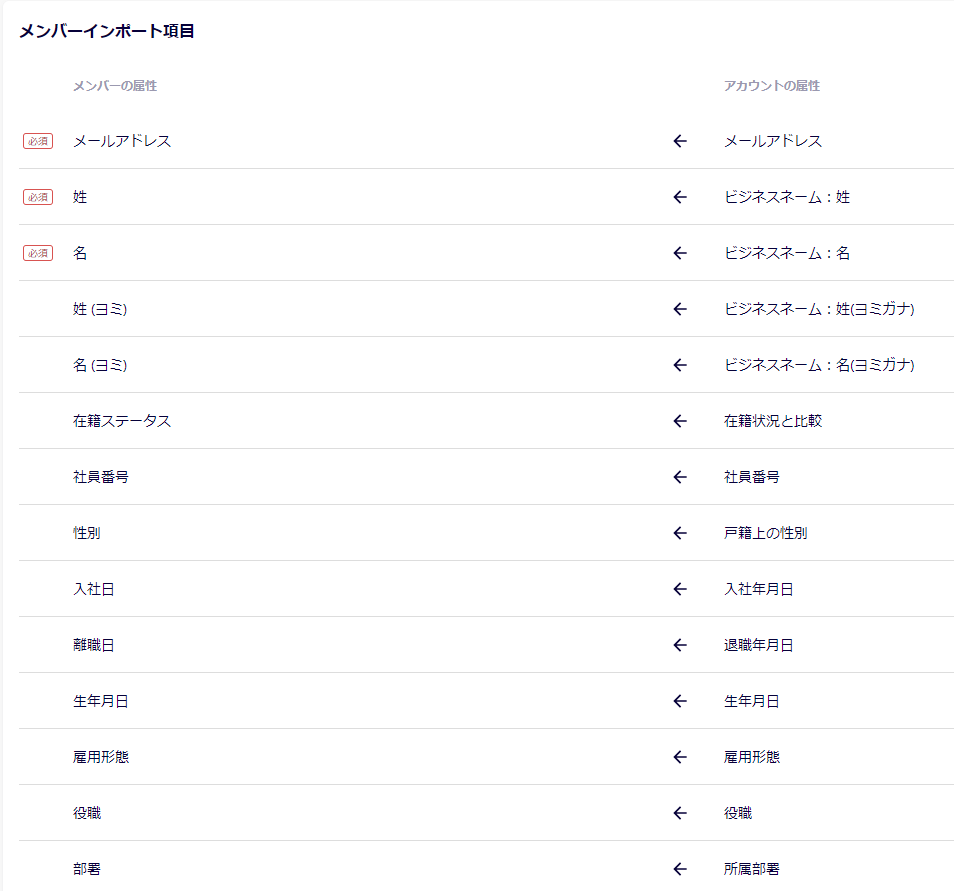Image resolution: width=954 pixels, height=891 pixels.
Task: Click the 必須 badge beside 名
Action: pyautogui.click(x=38, y=253)
